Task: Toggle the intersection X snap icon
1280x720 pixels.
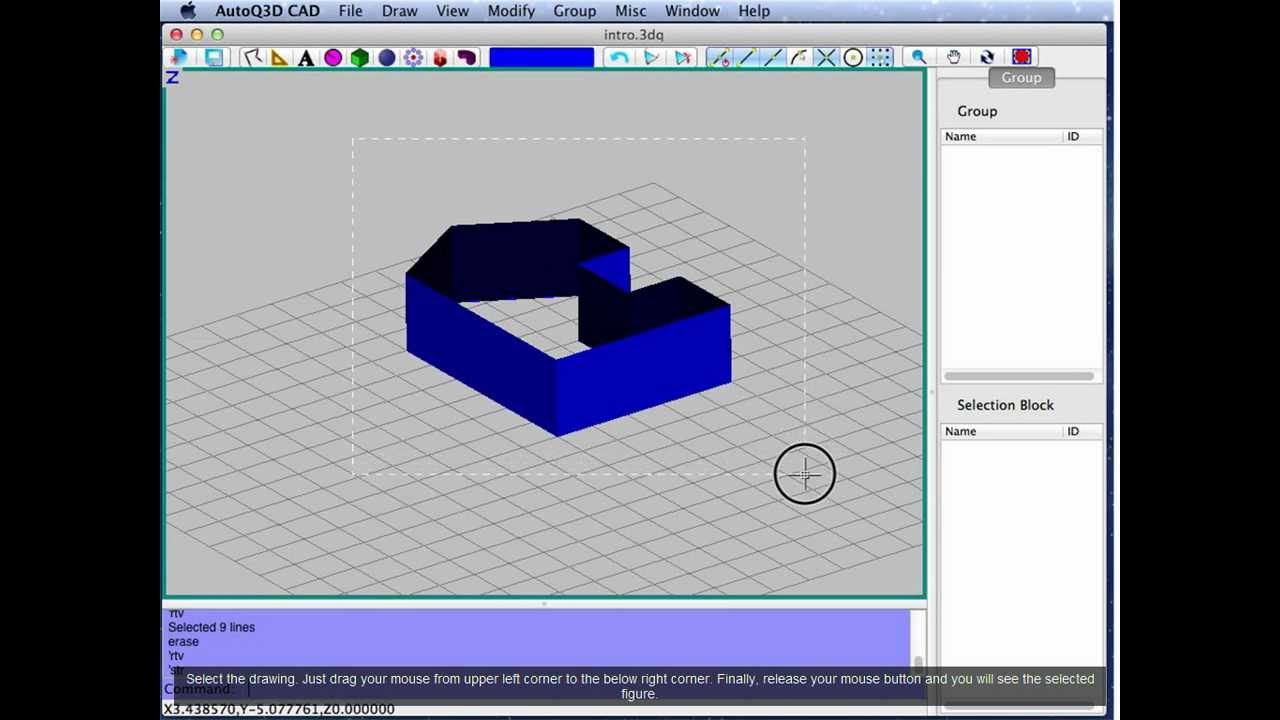Action: [x=826, y=58]
